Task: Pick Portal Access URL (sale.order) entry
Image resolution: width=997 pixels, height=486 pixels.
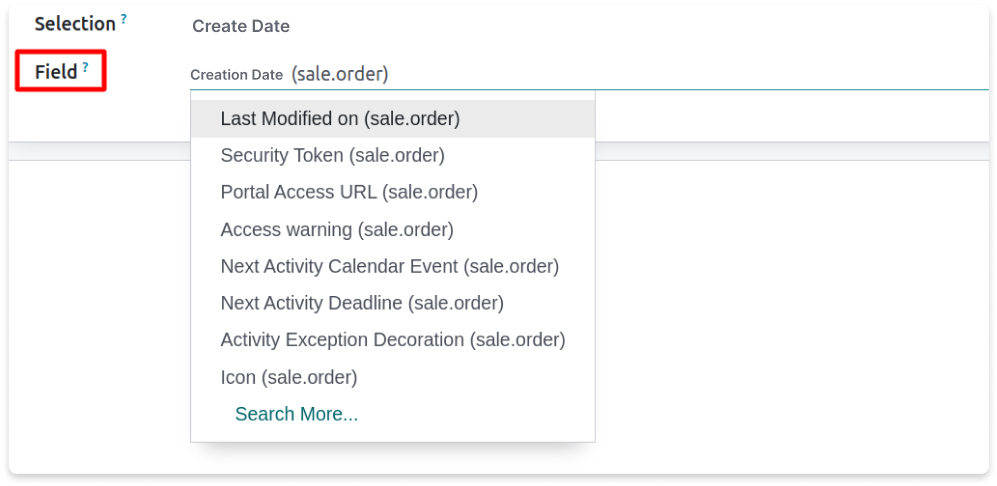Action: click(393, 193)
